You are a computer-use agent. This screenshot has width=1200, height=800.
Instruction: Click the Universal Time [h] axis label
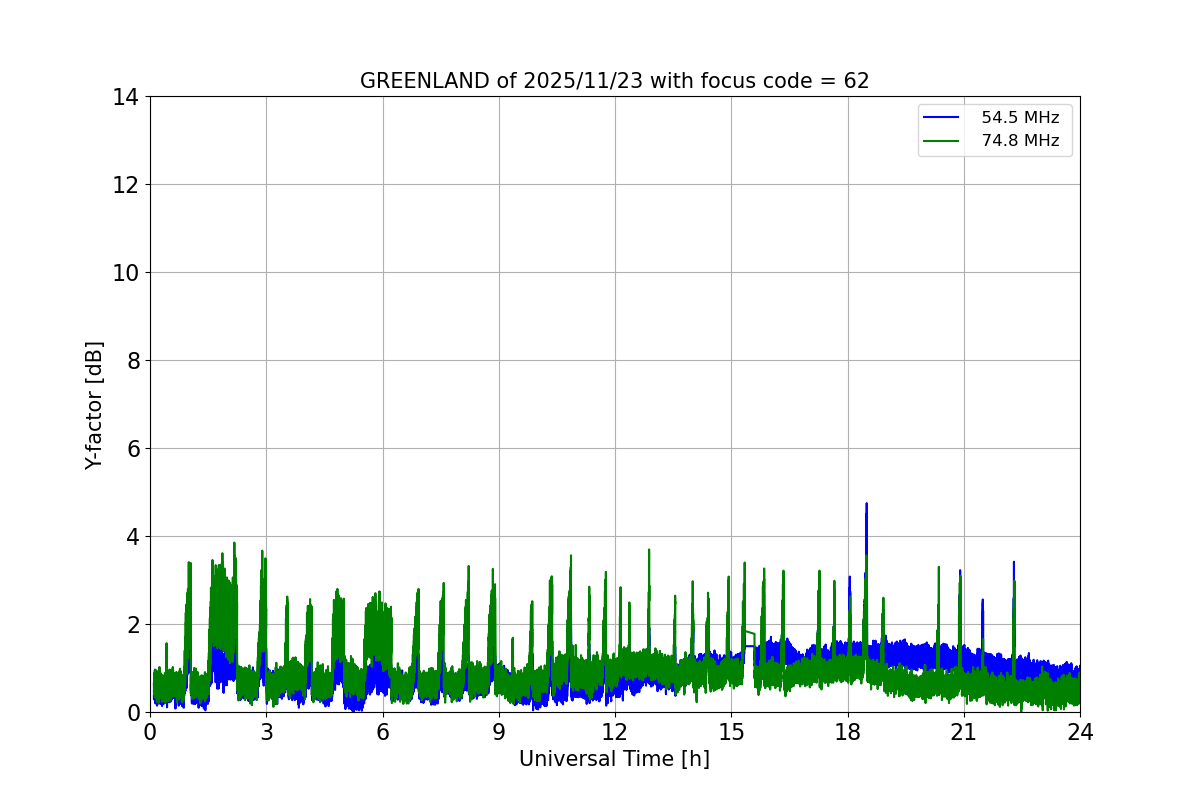tap(614, 760)
